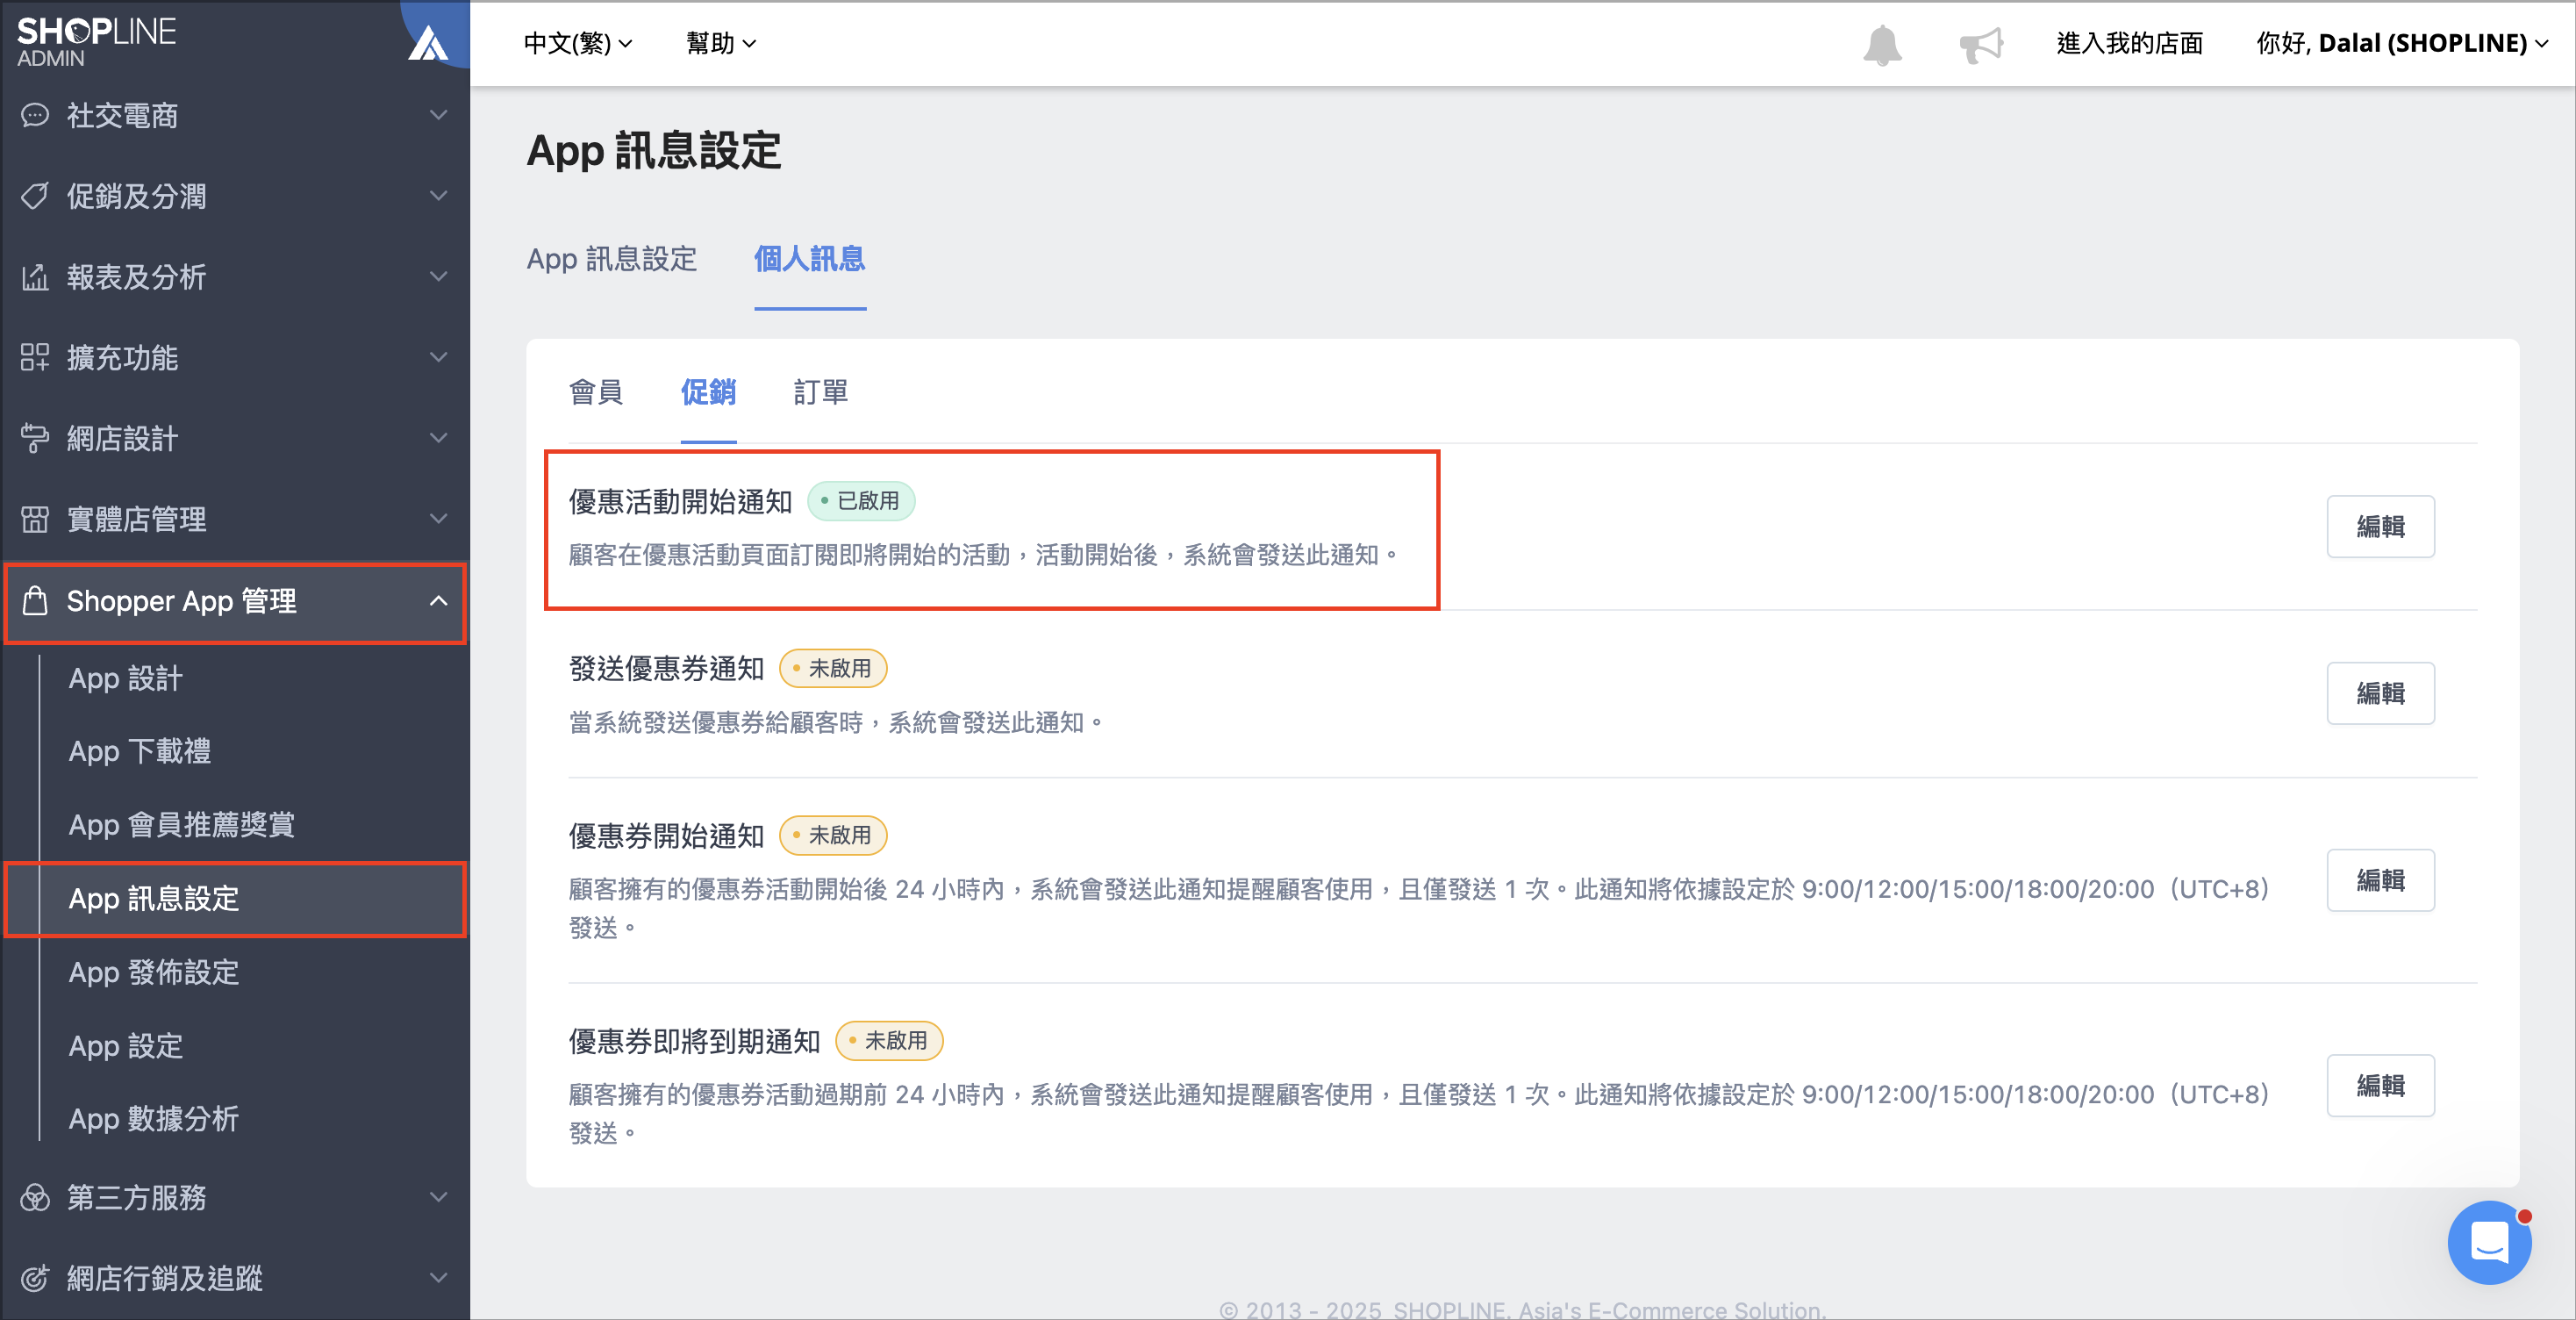Open App 數據分析 in sidebar
Screen dimensions: 2576x1320
click(154, 1118)
